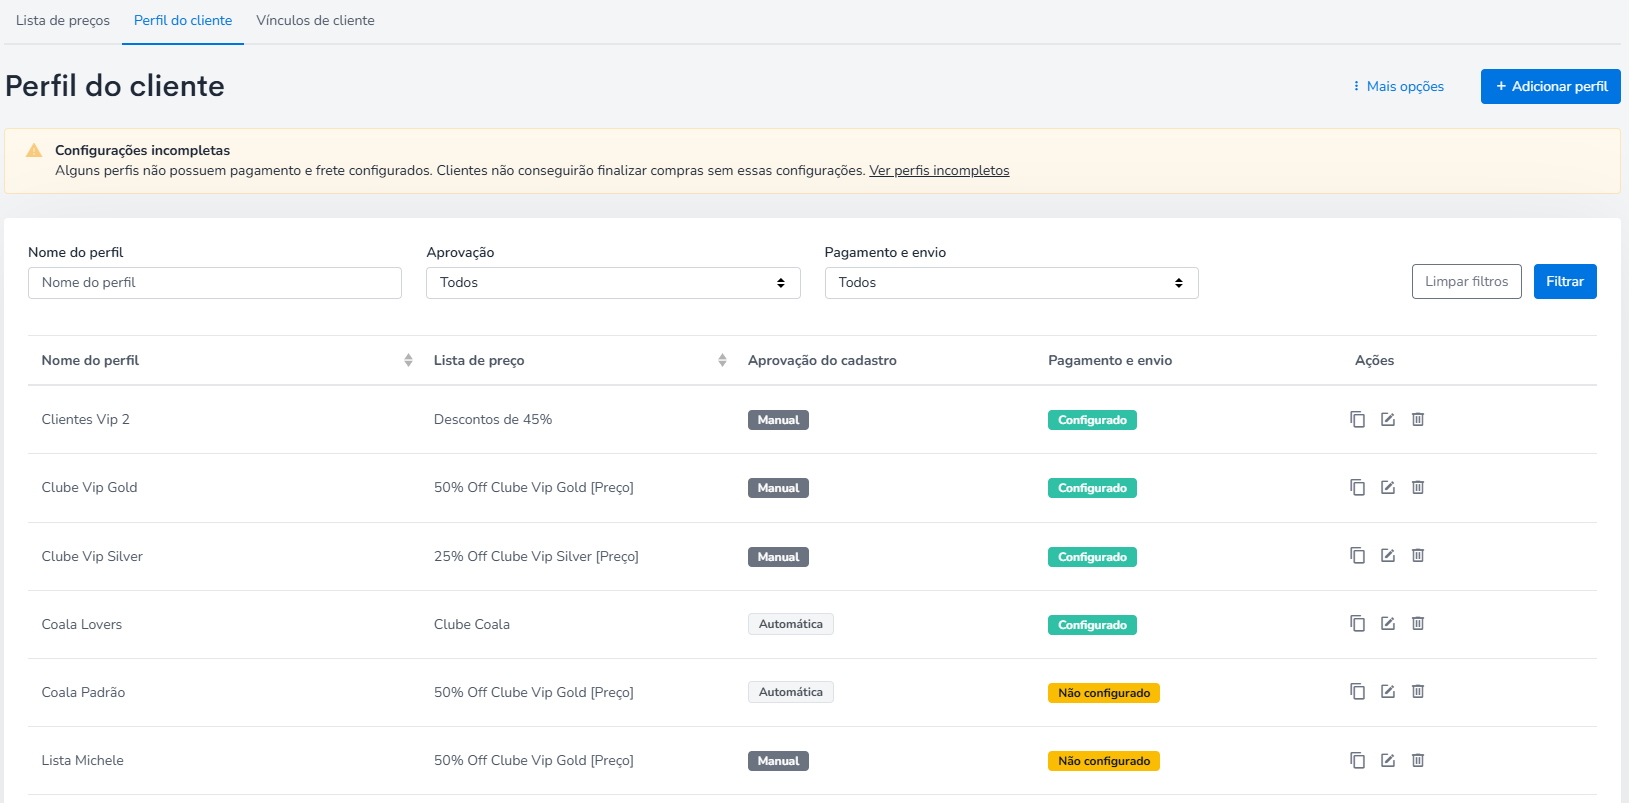Duplicate the Clientes Vip 2 profile
The image size is (1629, 803).
1357,419
